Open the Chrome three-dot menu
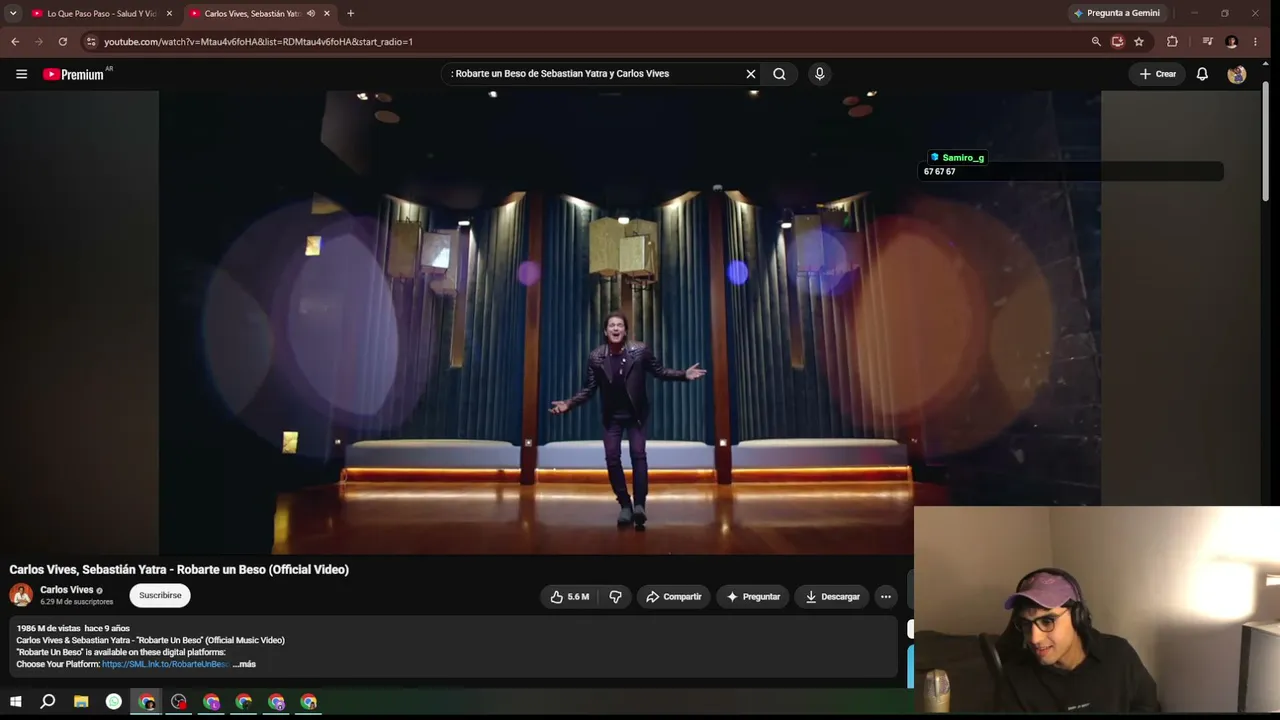 [x=1255, y=42]
